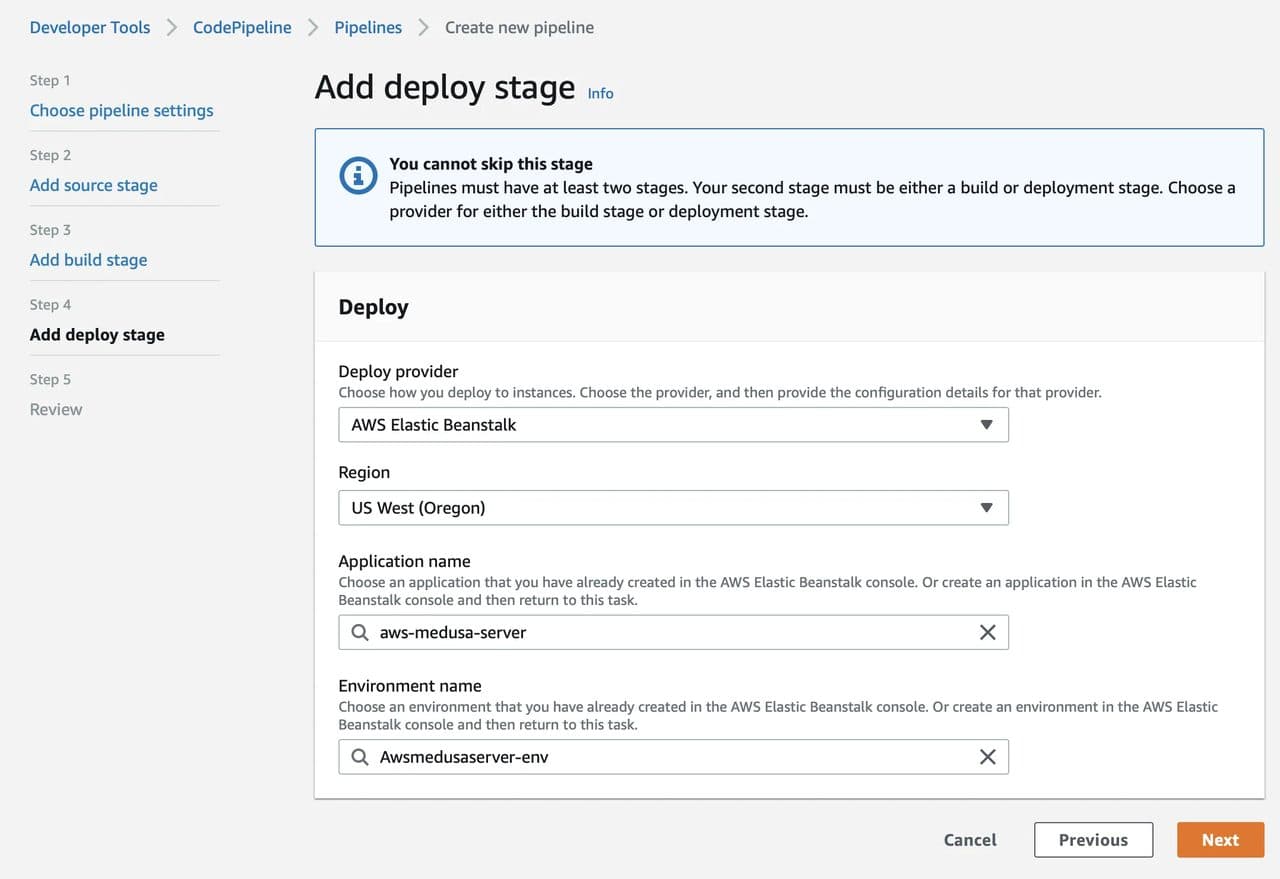
Task: Click the 'You cannot skip this stage' heading
Action: click(x=491, y=164)
